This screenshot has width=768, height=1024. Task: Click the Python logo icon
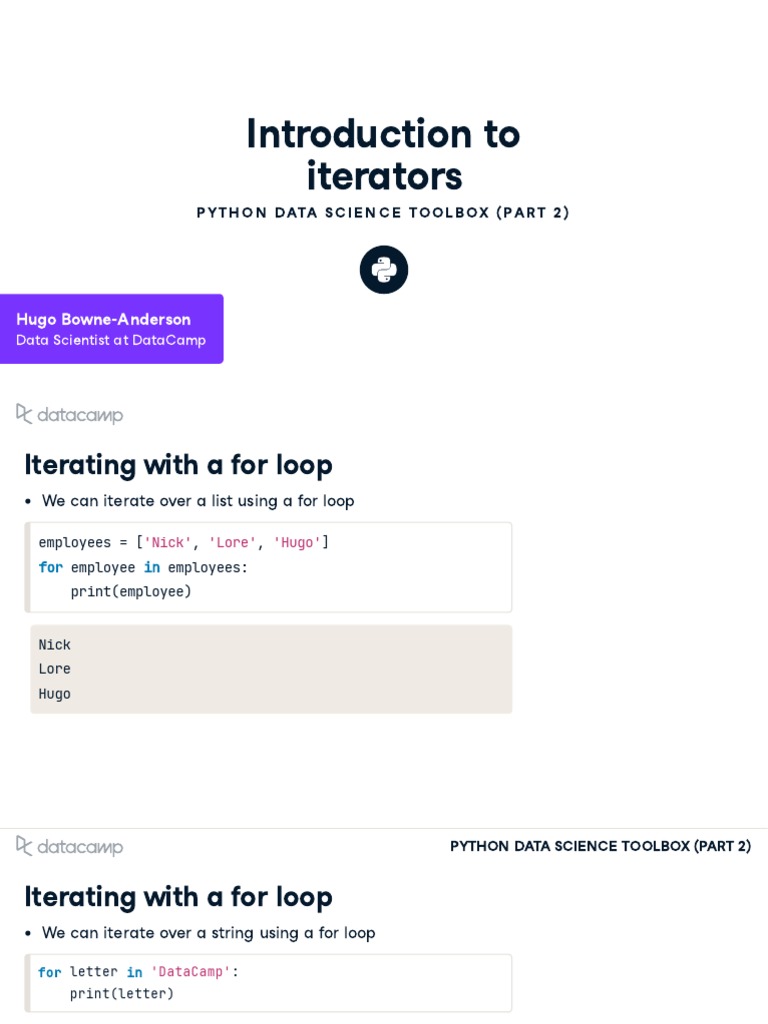coord(384,270)
